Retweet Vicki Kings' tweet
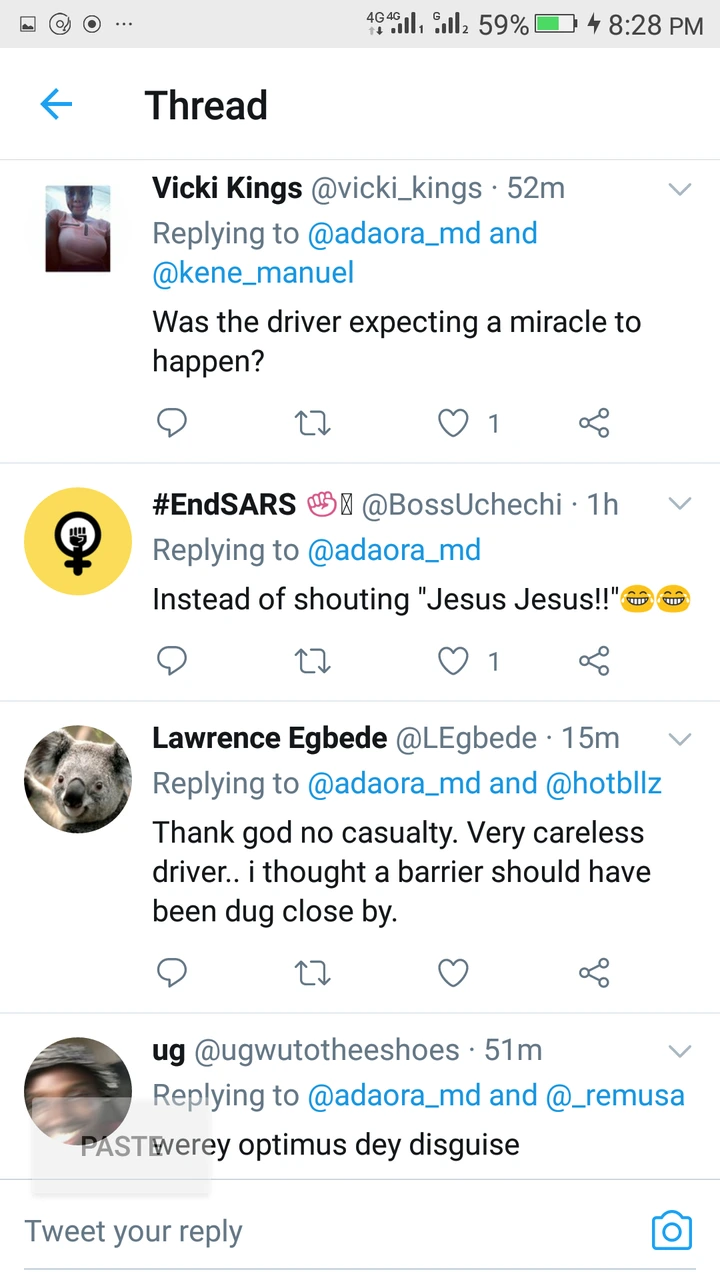The image size is (720, 1280). tap(314, 424)
